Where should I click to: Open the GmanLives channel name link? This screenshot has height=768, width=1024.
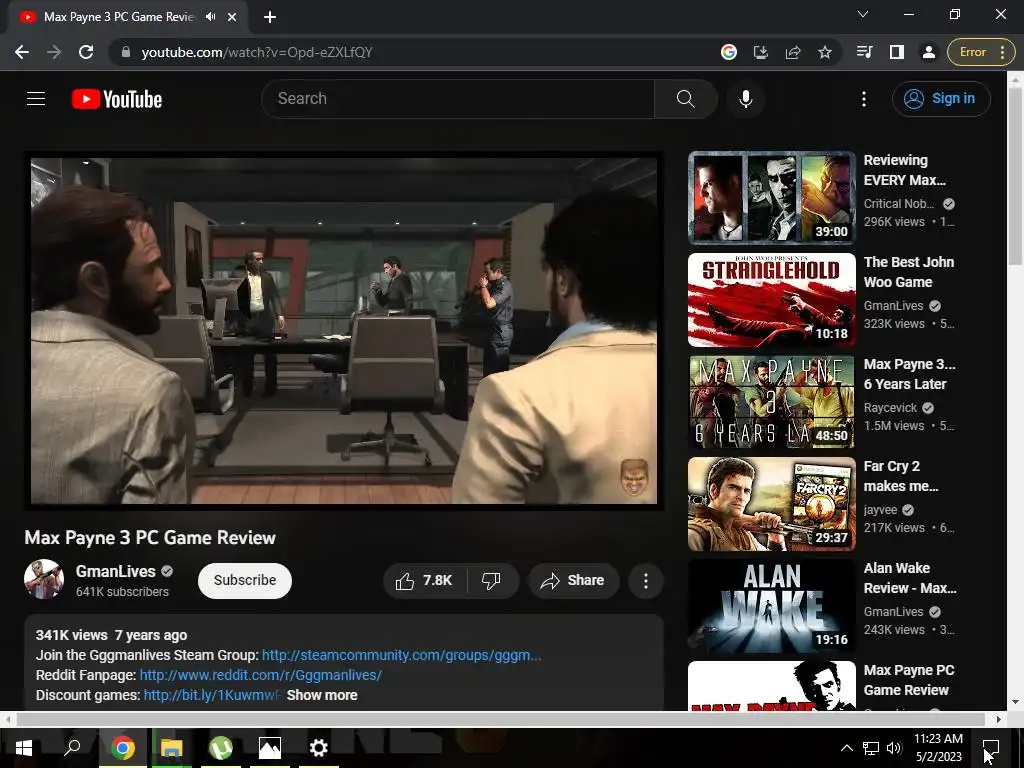pyautogui.click(x=116, y=571)
